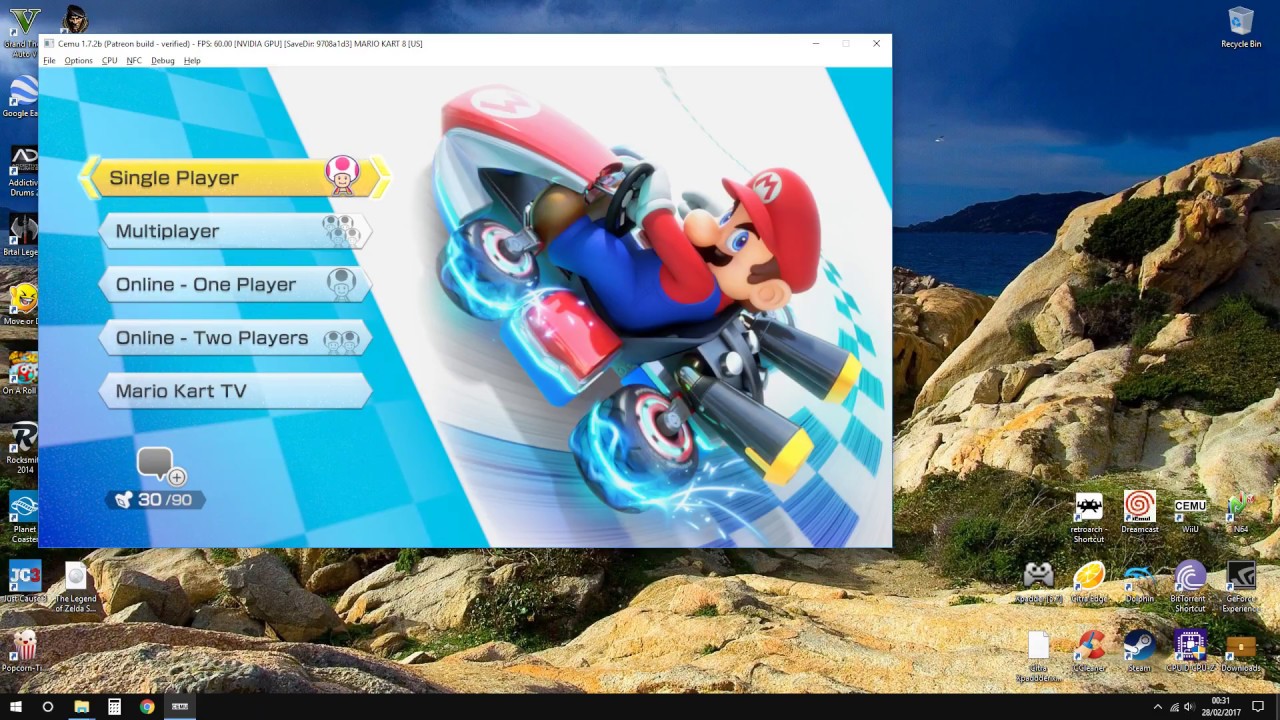The height and width of the screenshot is (720, 1280).
Task: Open the Debug menu in Cemu
Action: [162, 61]
